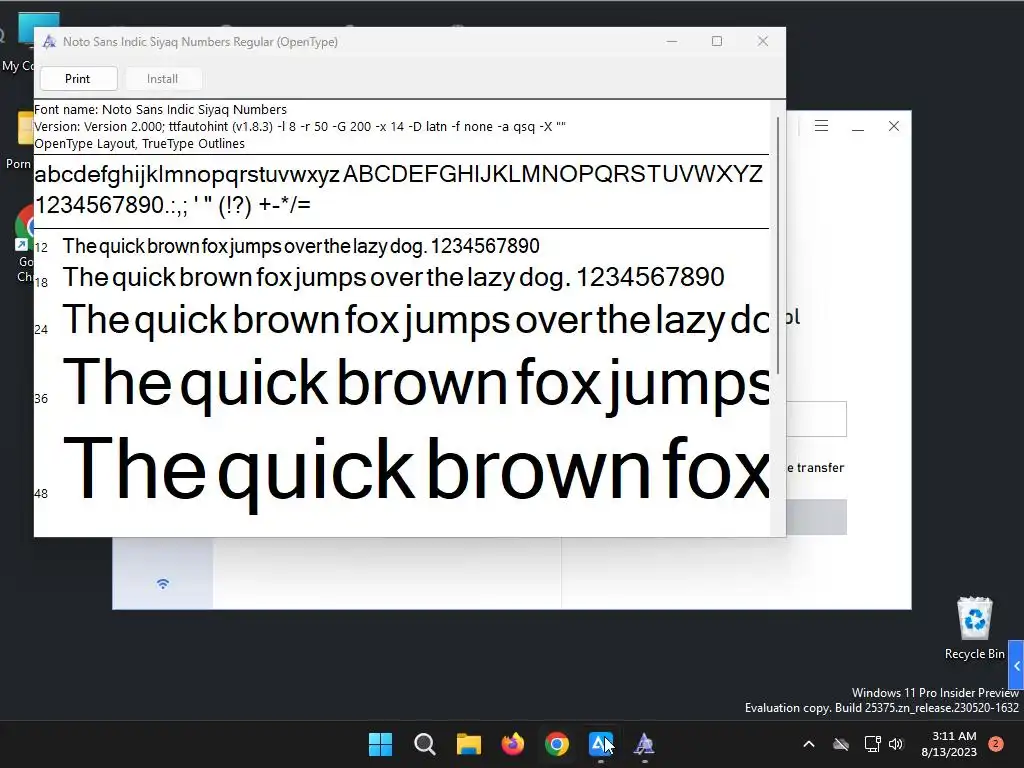Open taskbar Search
Image resolution: width=1024 pixels, height=768 pixels.
point(425,744)
